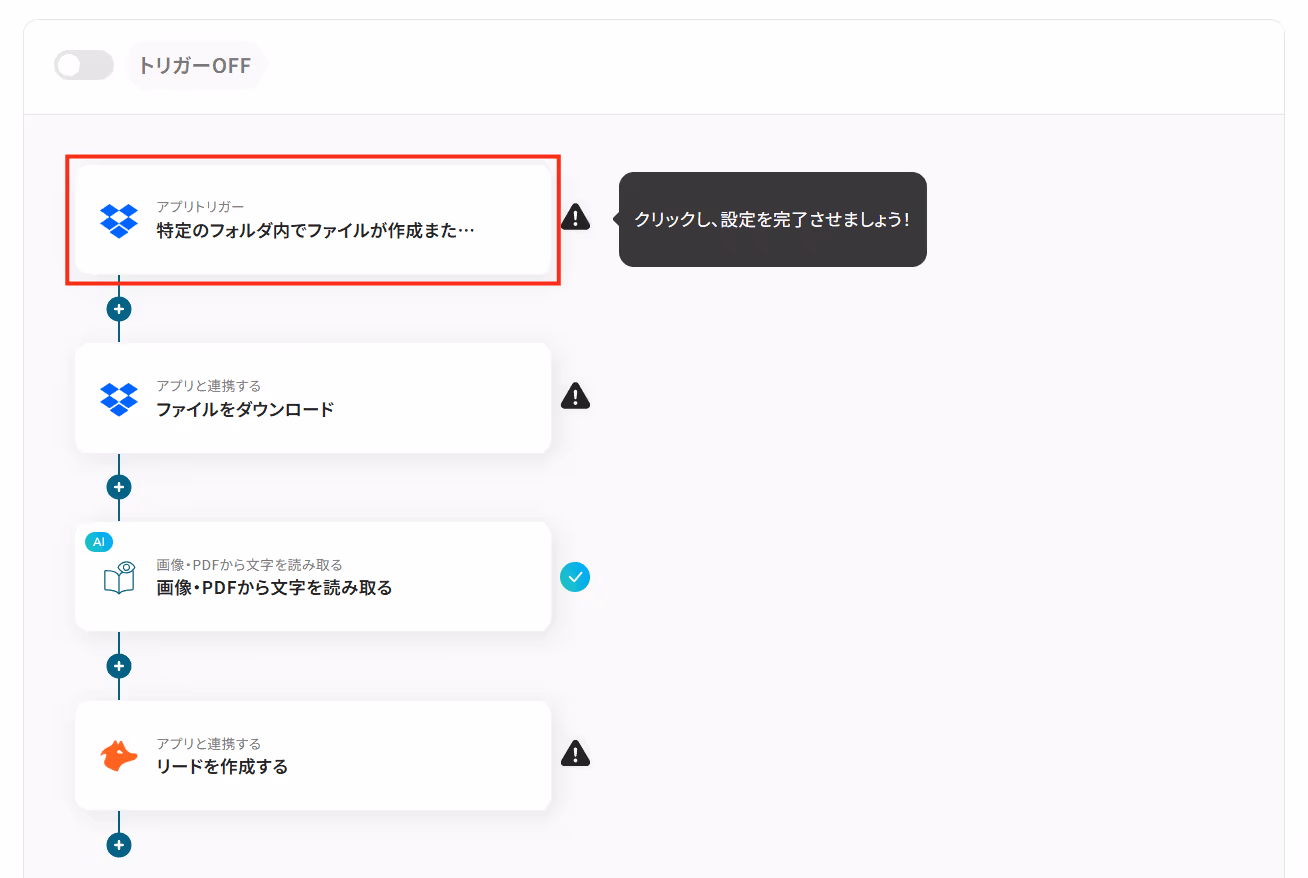Open the リードを作成する step title
This screenshot has height=878, width=1308.
coord(222,767)
